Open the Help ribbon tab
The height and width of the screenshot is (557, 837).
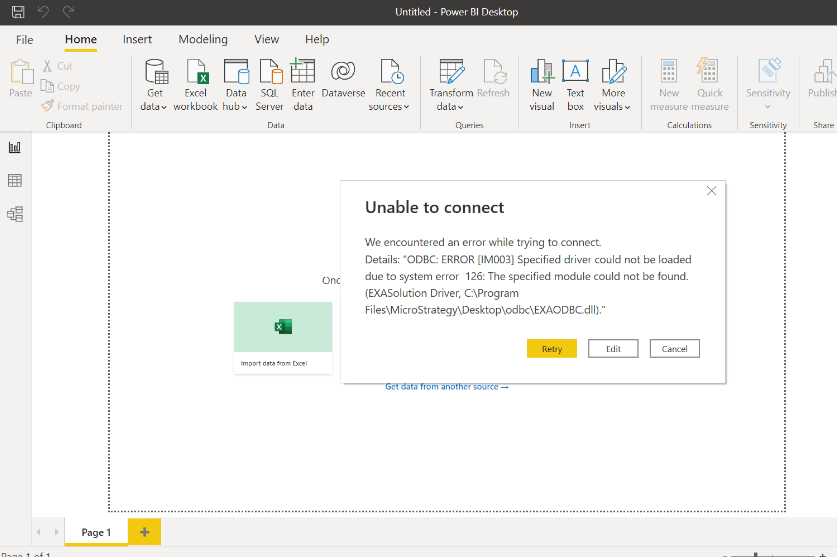tap(317, 40)
